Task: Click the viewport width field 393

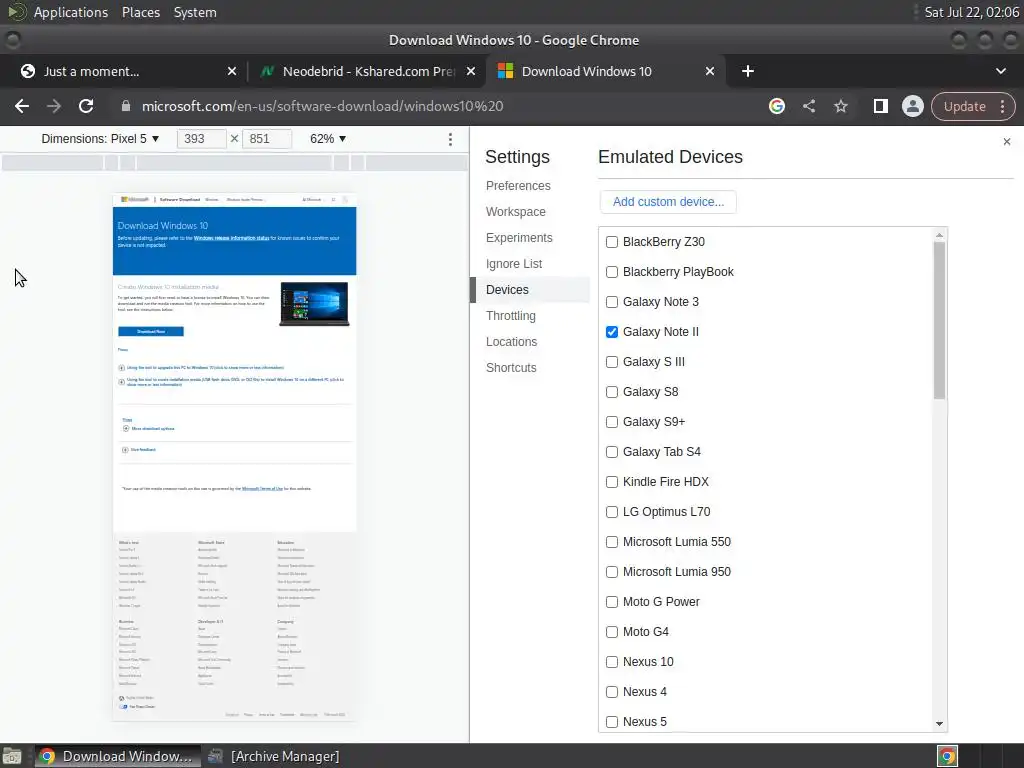Action: click(x=201, y=139)
